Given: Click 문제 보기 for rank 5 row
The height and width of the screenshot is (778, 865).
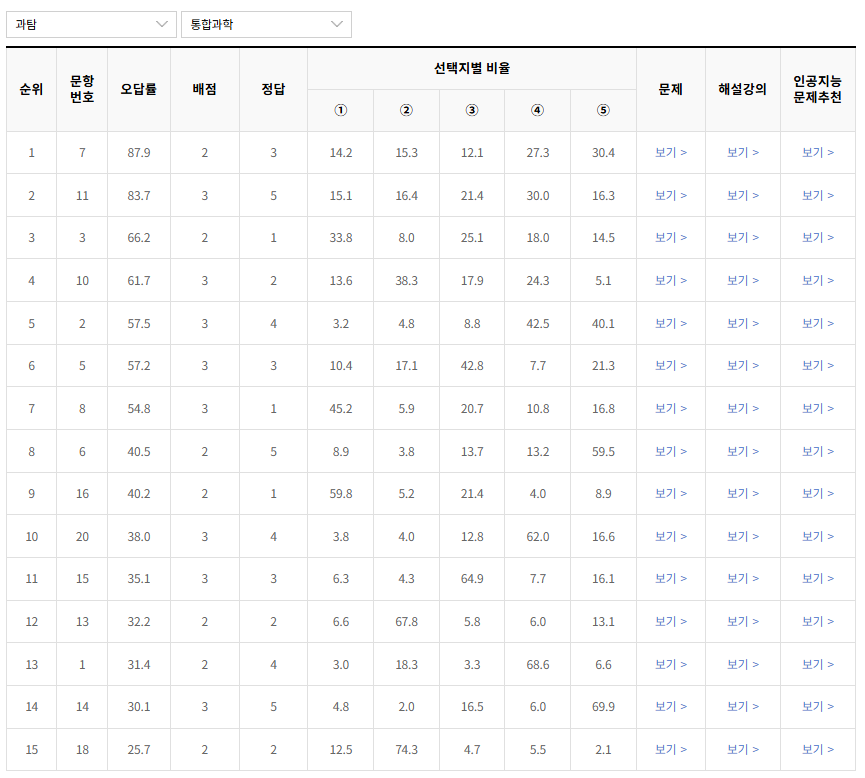Looking at the screenshot, I should [x=672, y=323].
